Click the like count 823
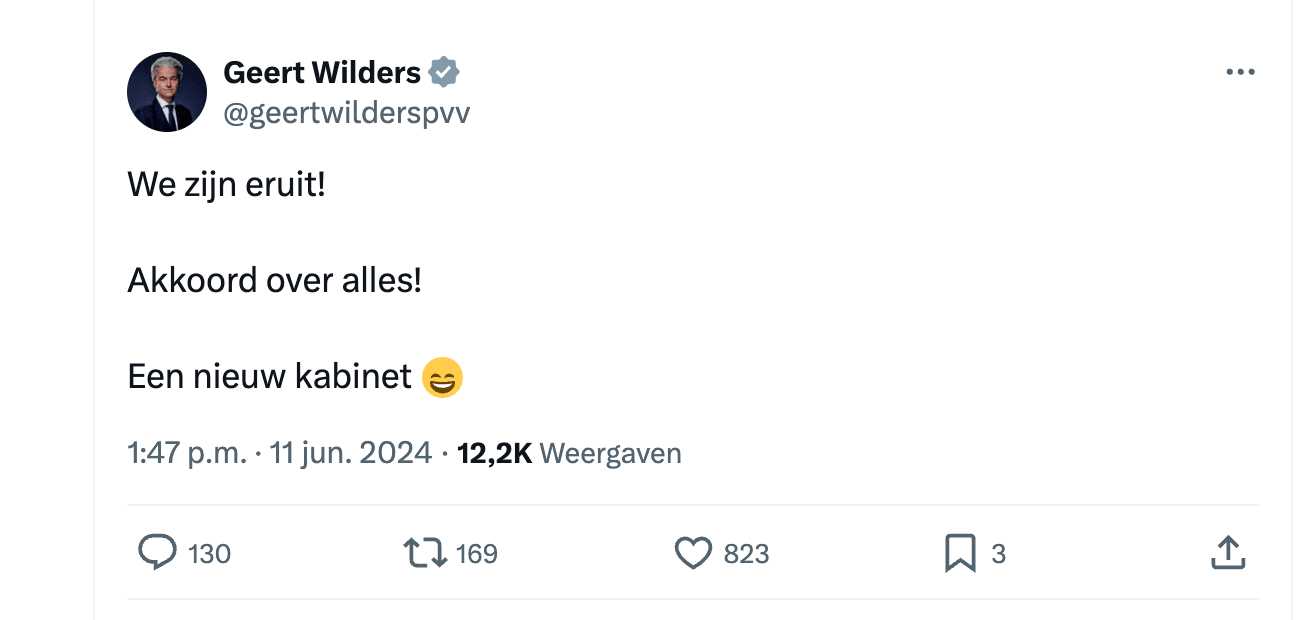1304x620 pixels. (746, 554)
